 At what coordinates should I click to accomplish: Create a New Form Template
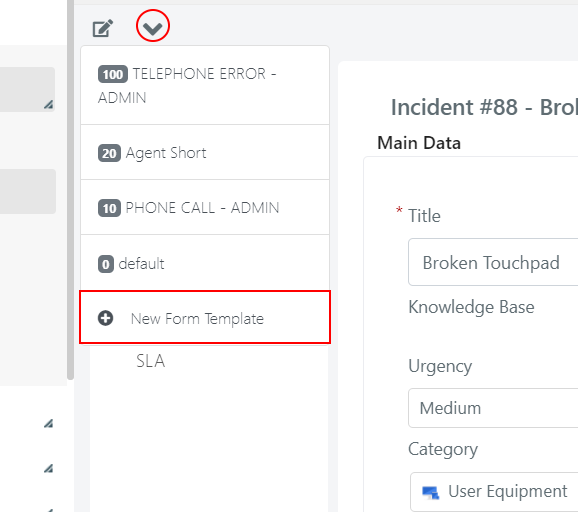tap(205, 318)
